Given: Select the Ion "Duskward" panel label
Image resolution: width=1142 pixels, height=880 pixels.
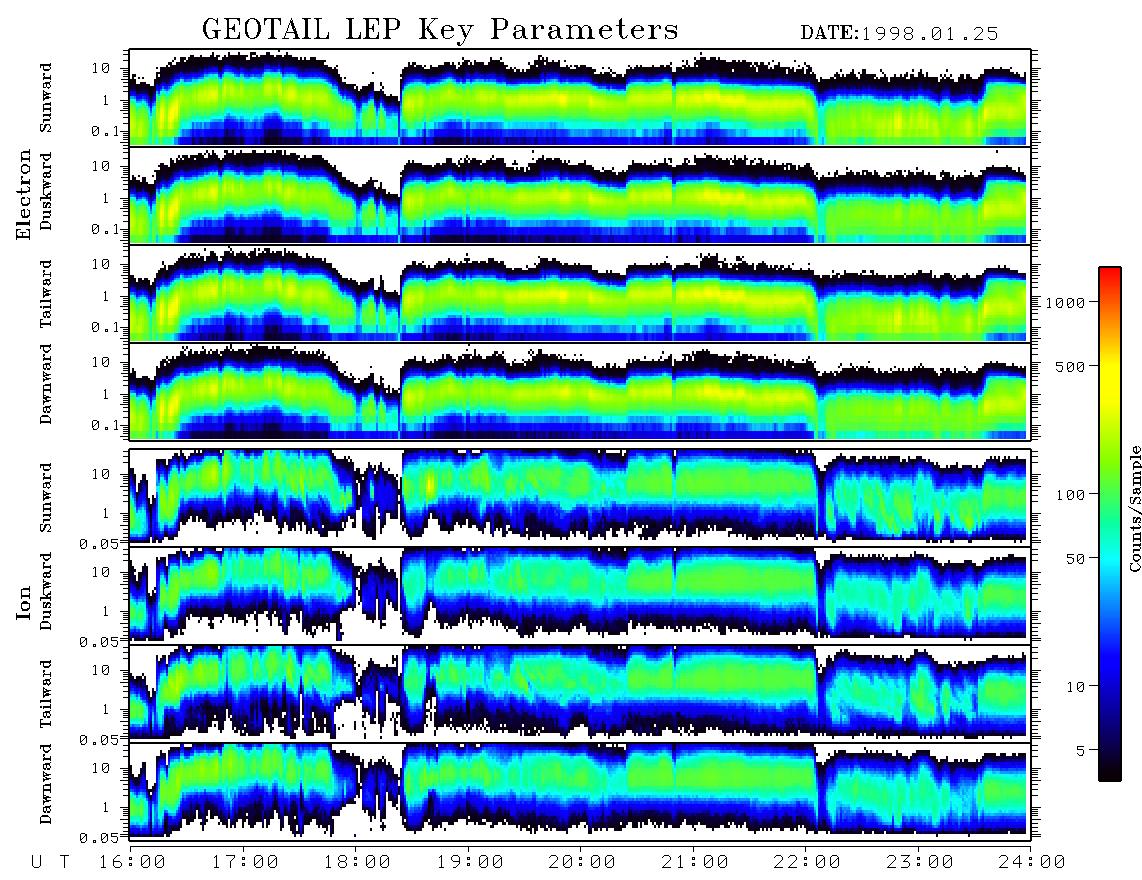Looking at the screenshot, I should pos(46,591).
